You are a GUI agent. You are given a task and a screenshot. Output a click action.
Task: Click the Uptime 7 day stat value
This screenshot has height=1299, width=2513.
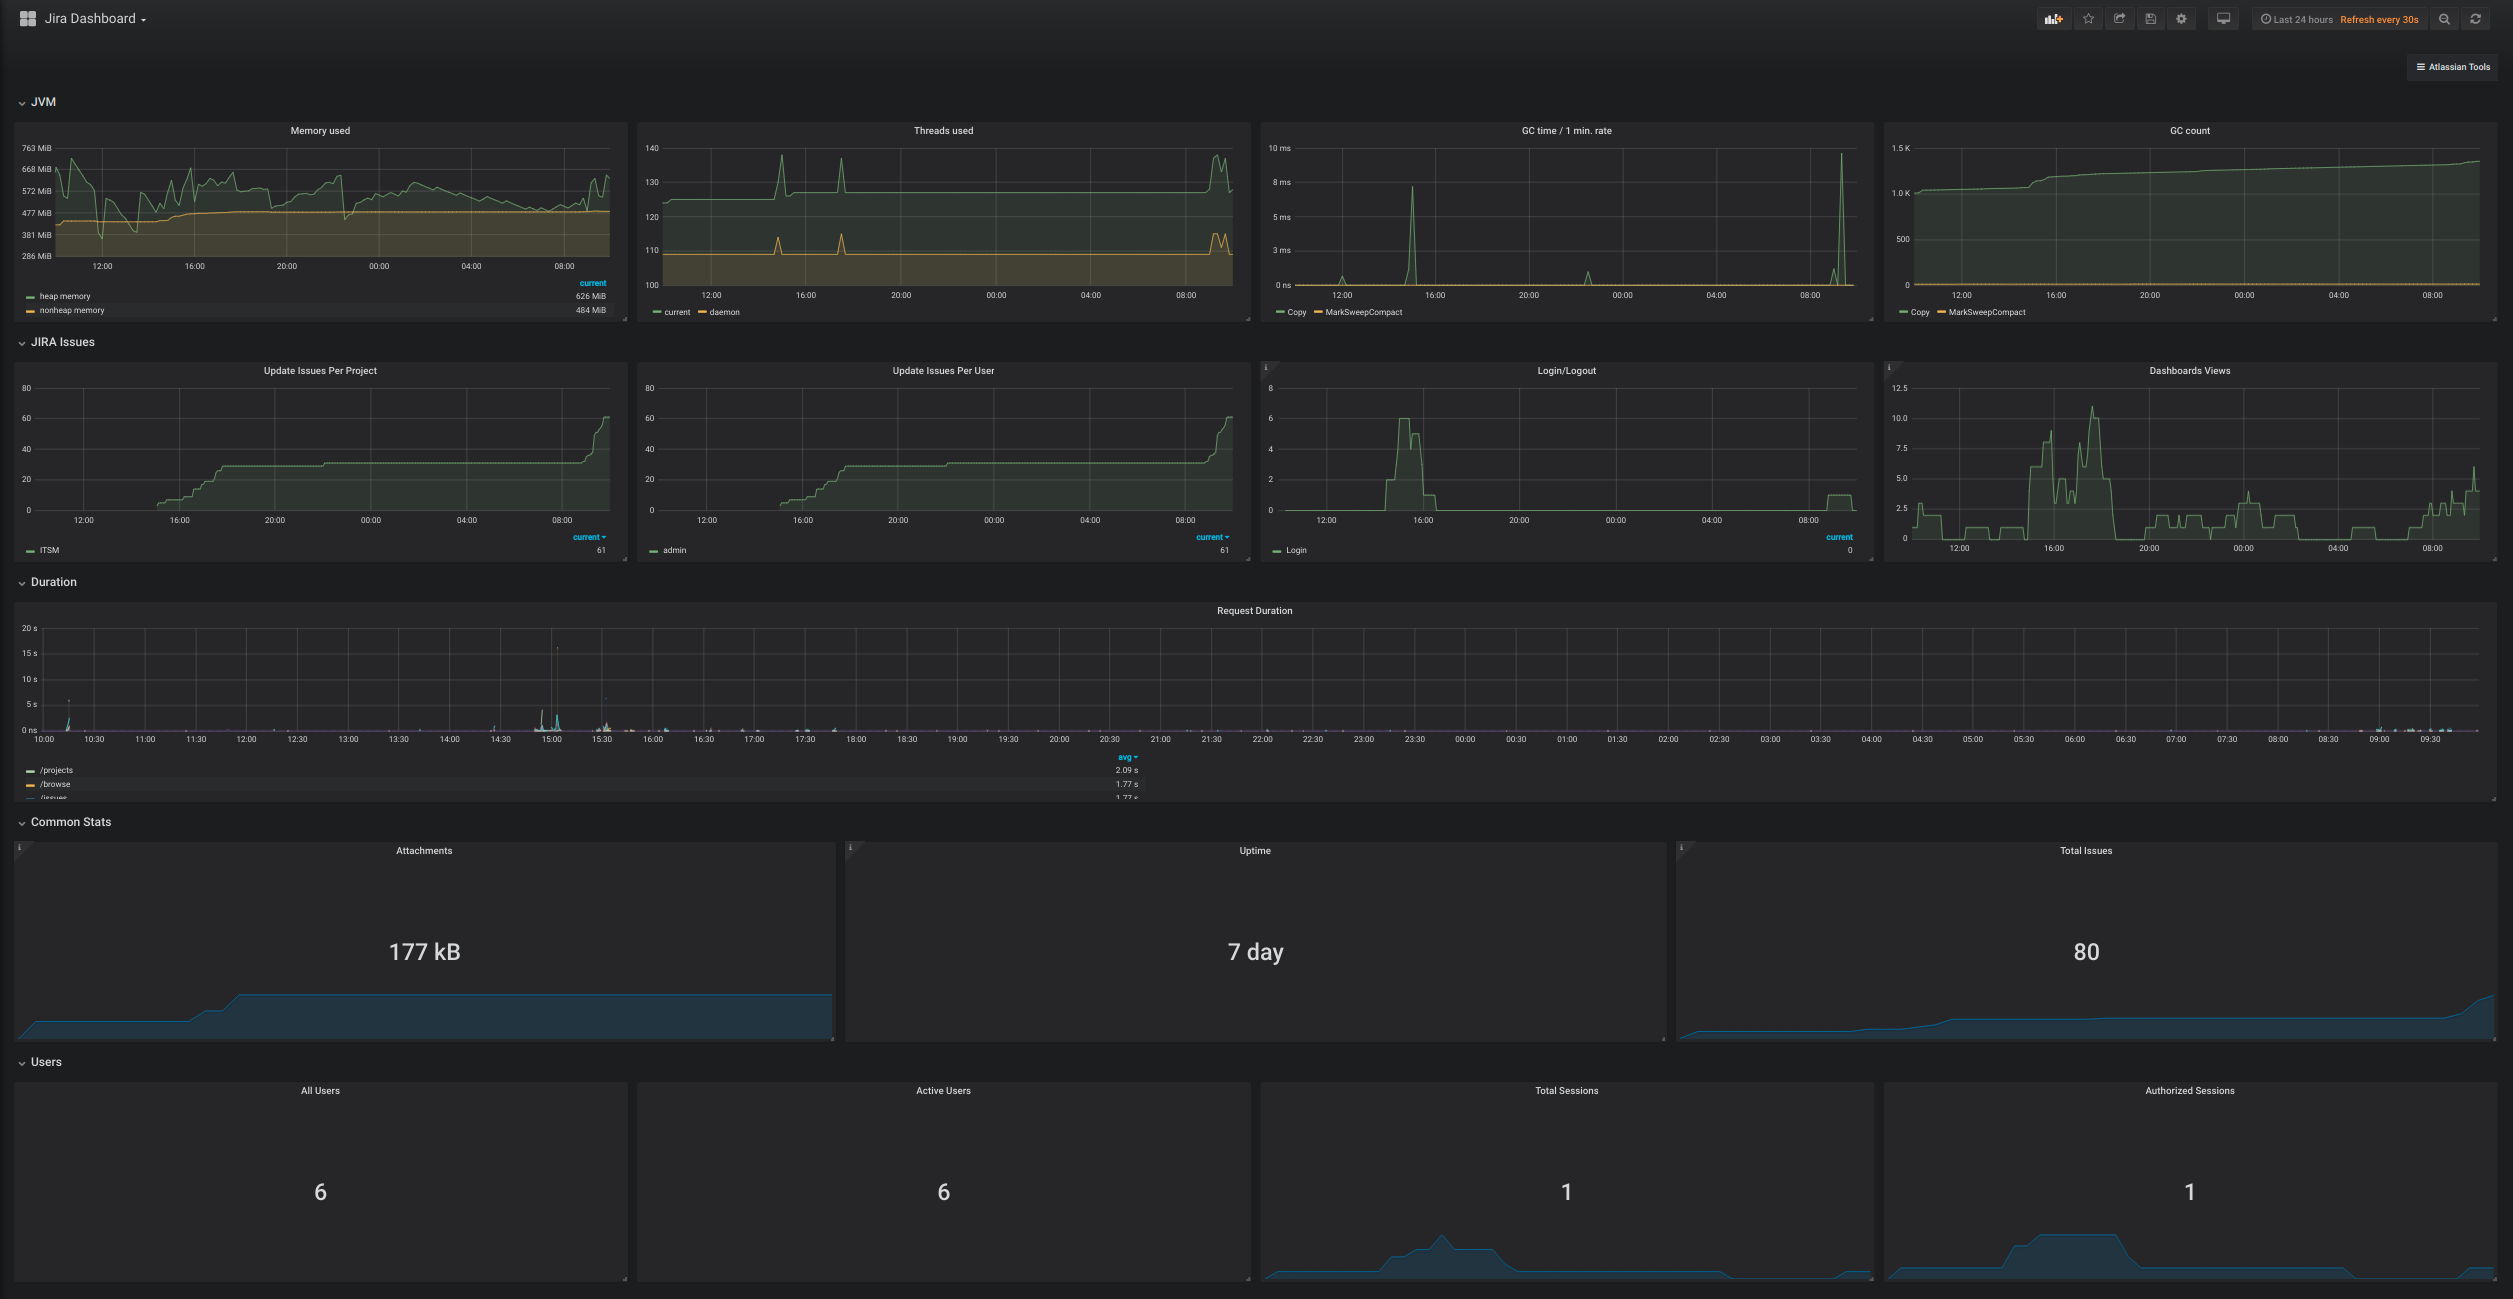[x=1255, y=952]
